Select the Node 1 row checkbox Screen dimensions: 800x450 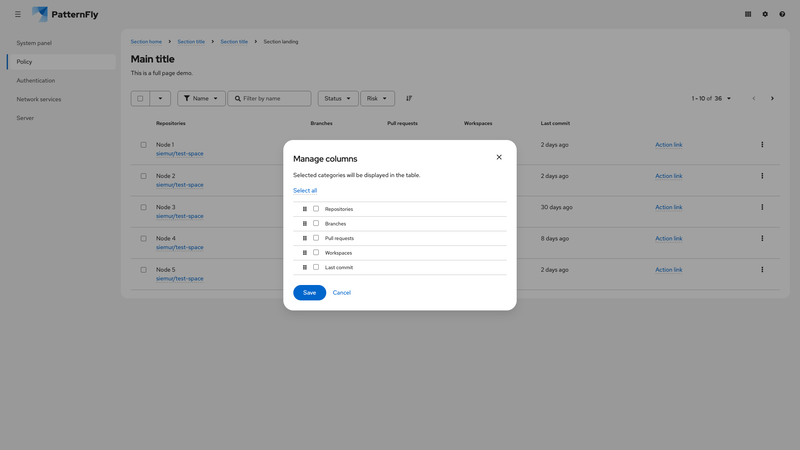(x=143, y=145)
